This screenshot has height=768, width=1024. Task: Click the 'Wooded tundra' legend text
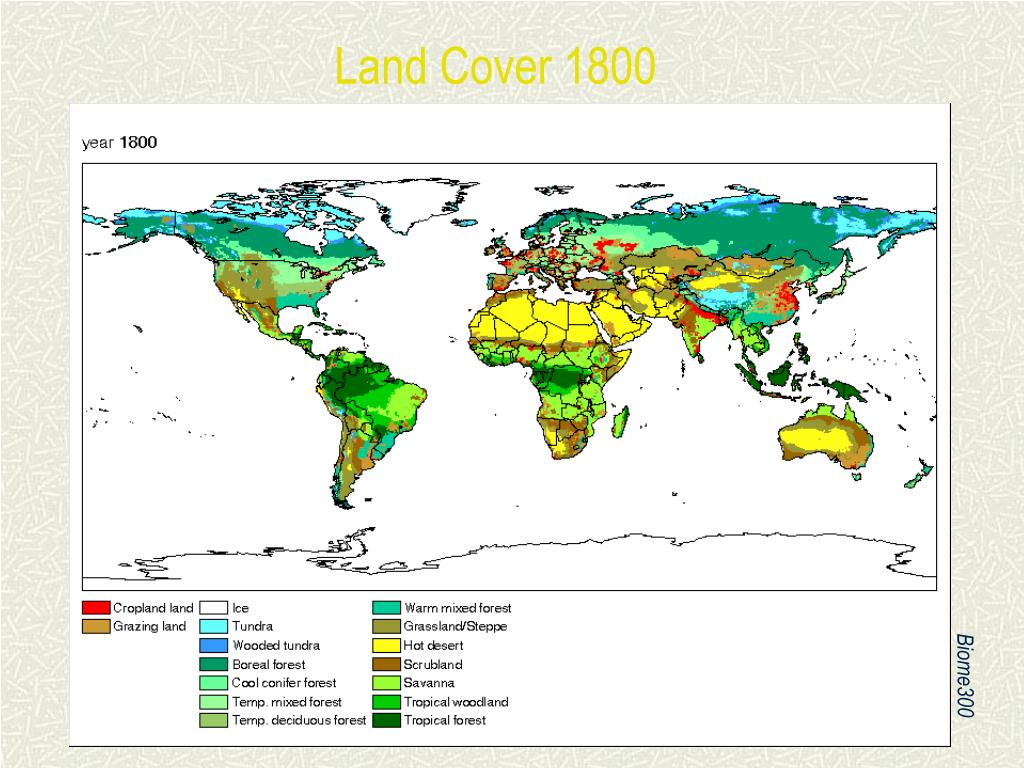point(276,645)
